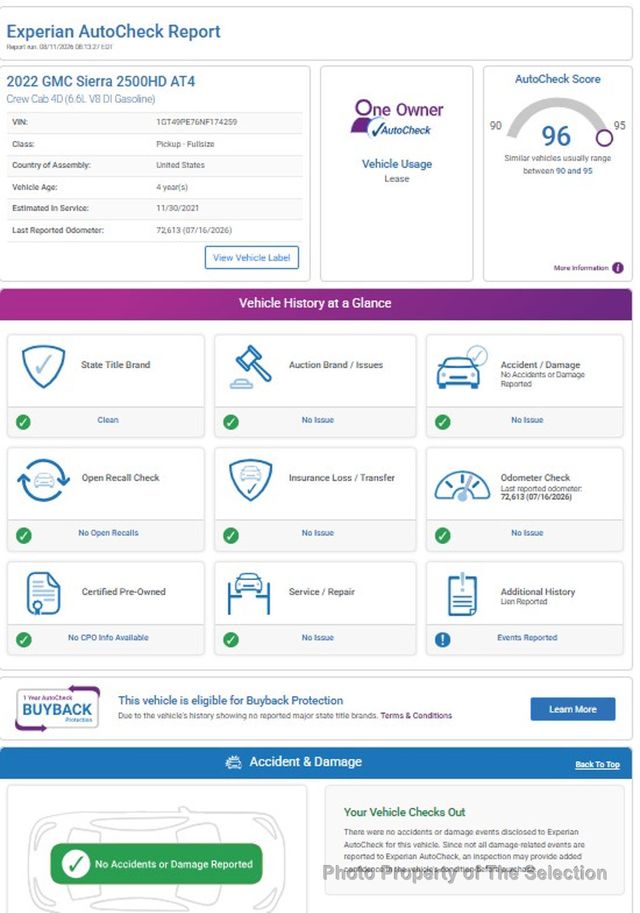Screen dimensions: 640x913
Task: Open No Issue link under Service / Repair
Action: (317, 638)
